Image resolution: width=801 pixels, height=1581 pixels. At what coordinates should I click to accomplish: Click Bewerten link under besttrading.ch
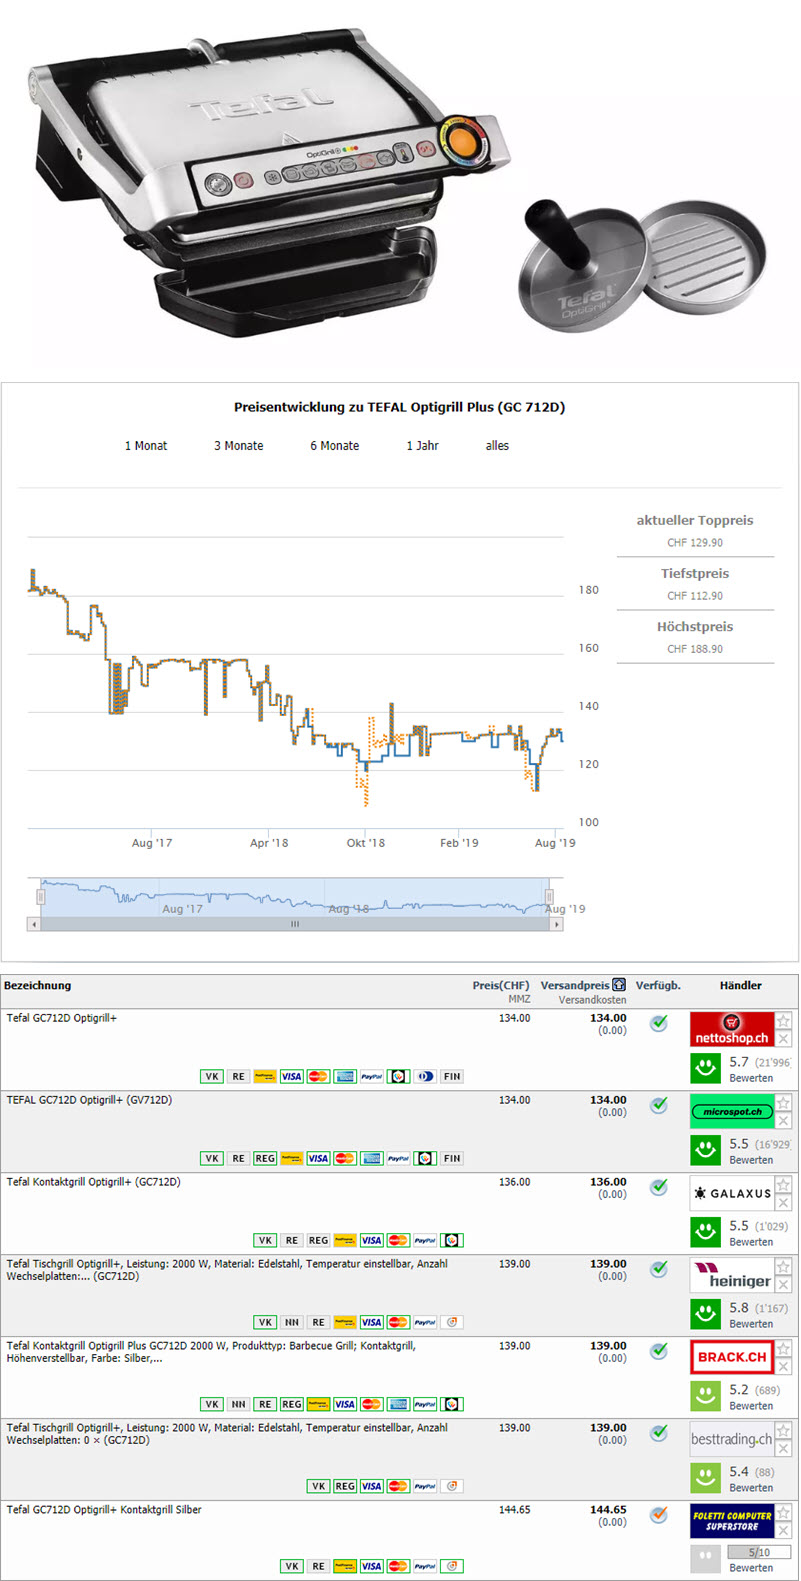coord(751,1488)
